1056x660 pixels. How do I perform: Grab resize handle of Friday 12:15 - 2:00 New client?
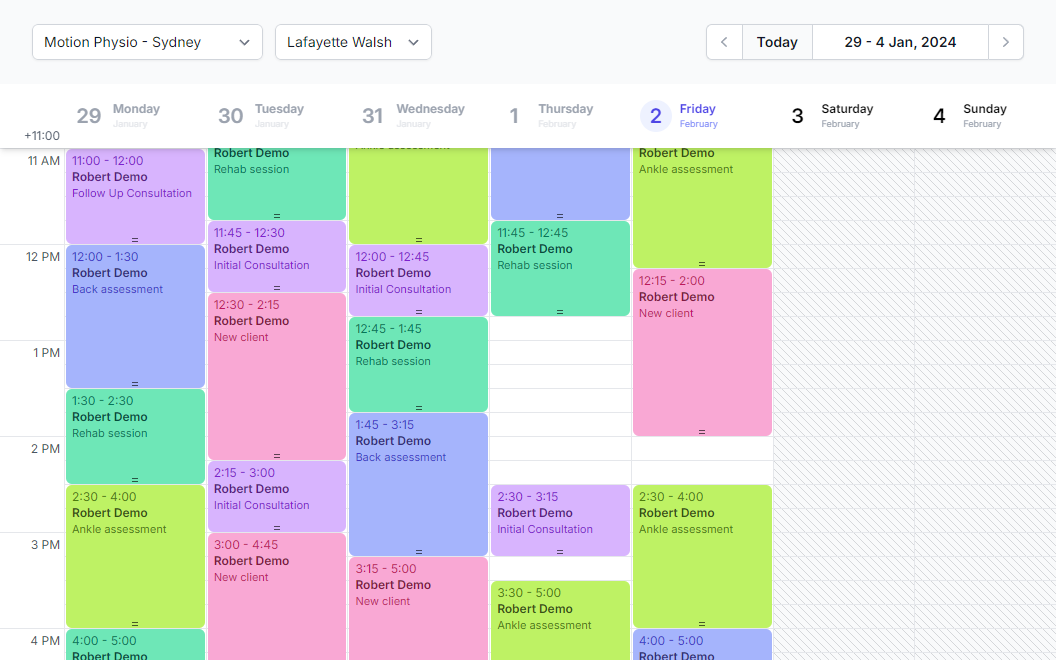coord(702,432)
